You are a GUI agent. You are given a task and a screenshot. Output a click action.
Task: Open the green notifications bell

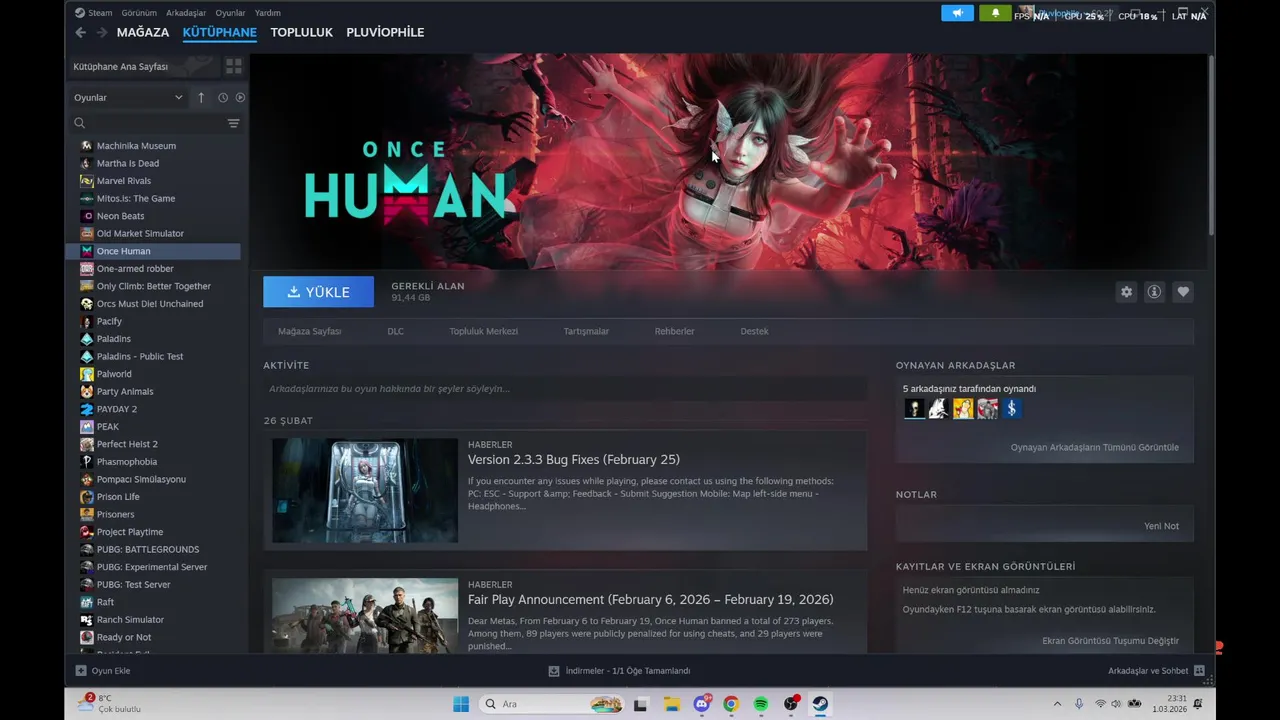click(x=995, y=13)
